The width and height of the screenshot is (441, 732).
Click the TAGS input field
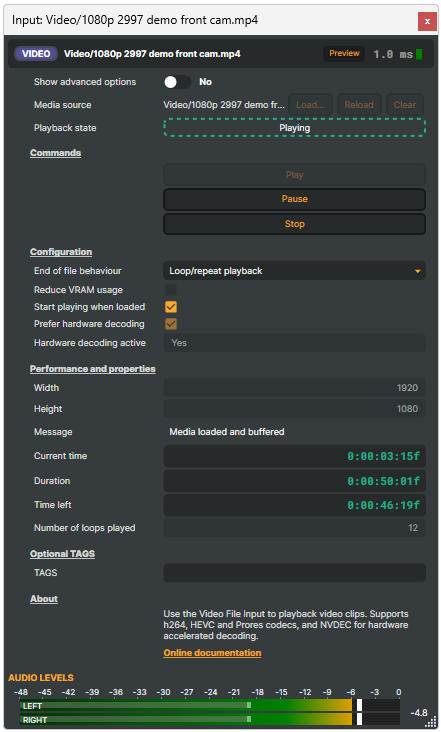tap(294, 573)
